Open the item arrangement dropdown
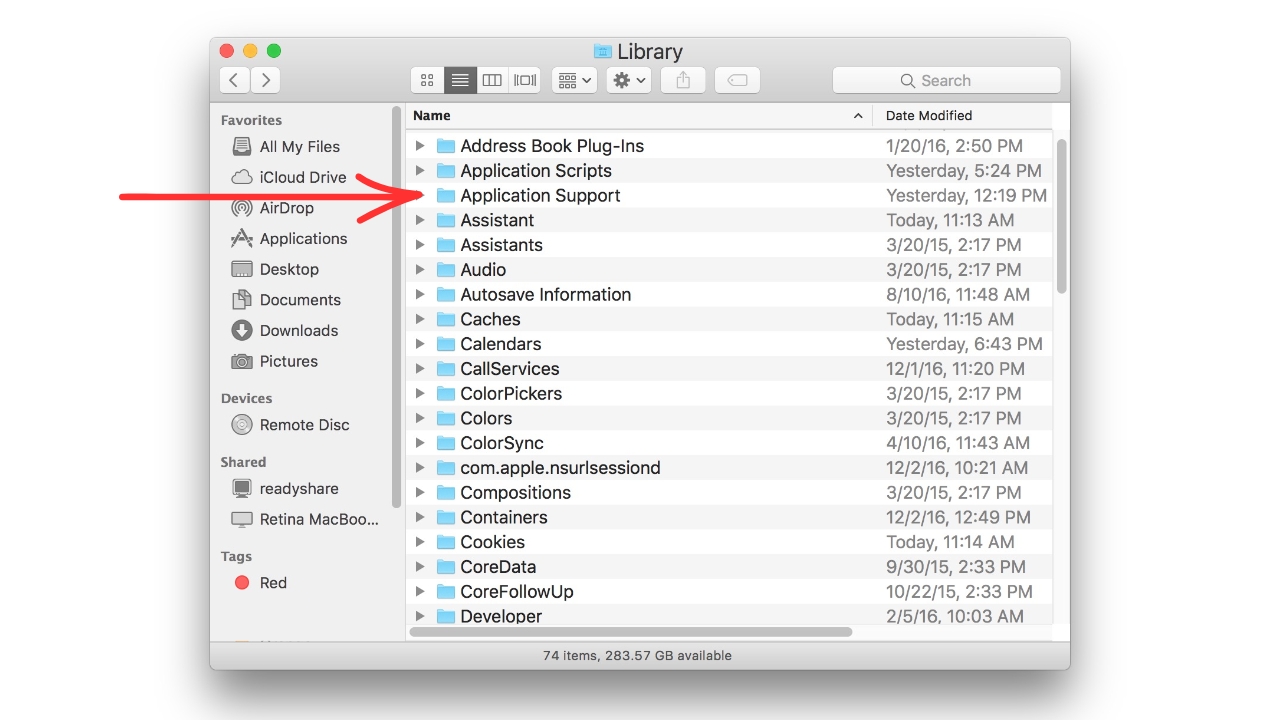Viewport: 1280px width, 720px height. coord(574,80)
